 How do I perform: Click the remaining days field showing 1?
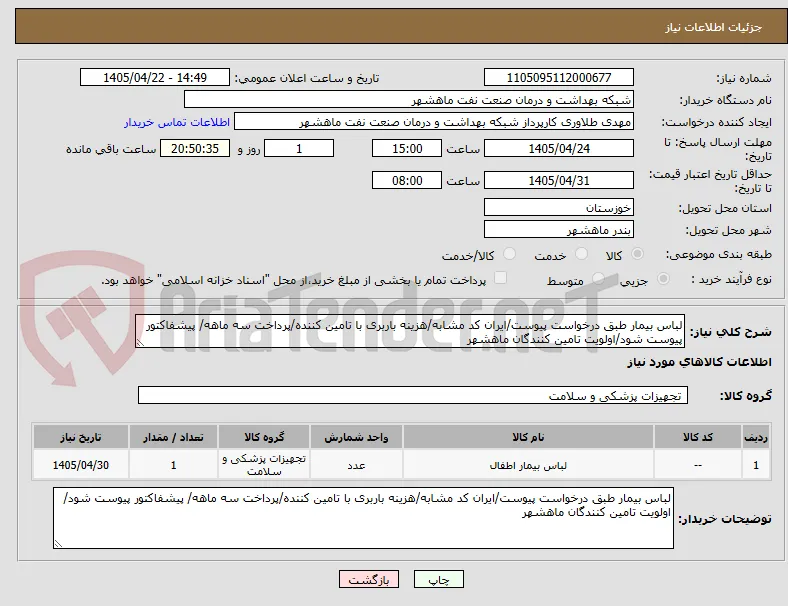tap(299, 149)
